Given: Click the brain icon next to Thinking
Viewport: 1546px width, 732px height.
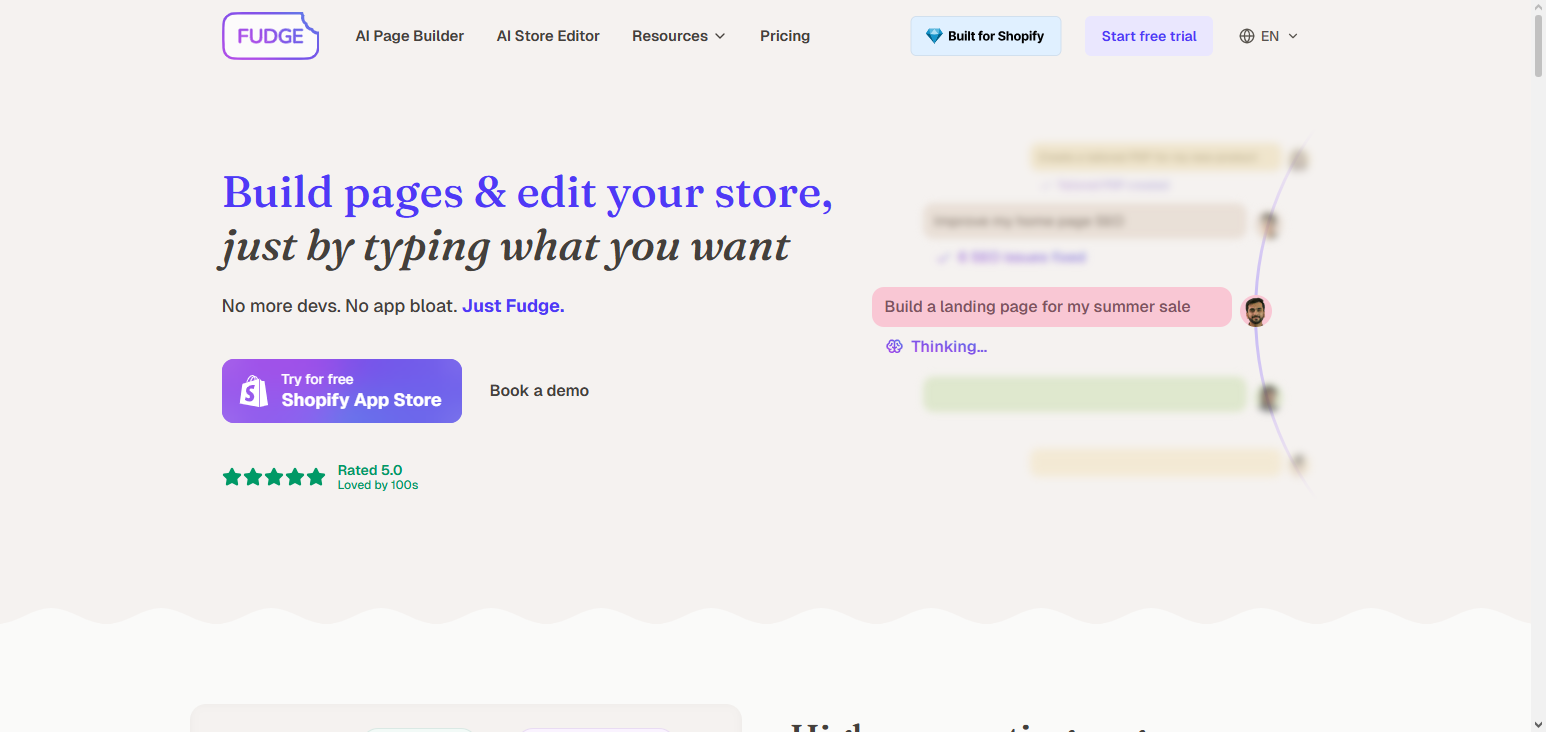Looking at the screenshot, I should (894, 347).
